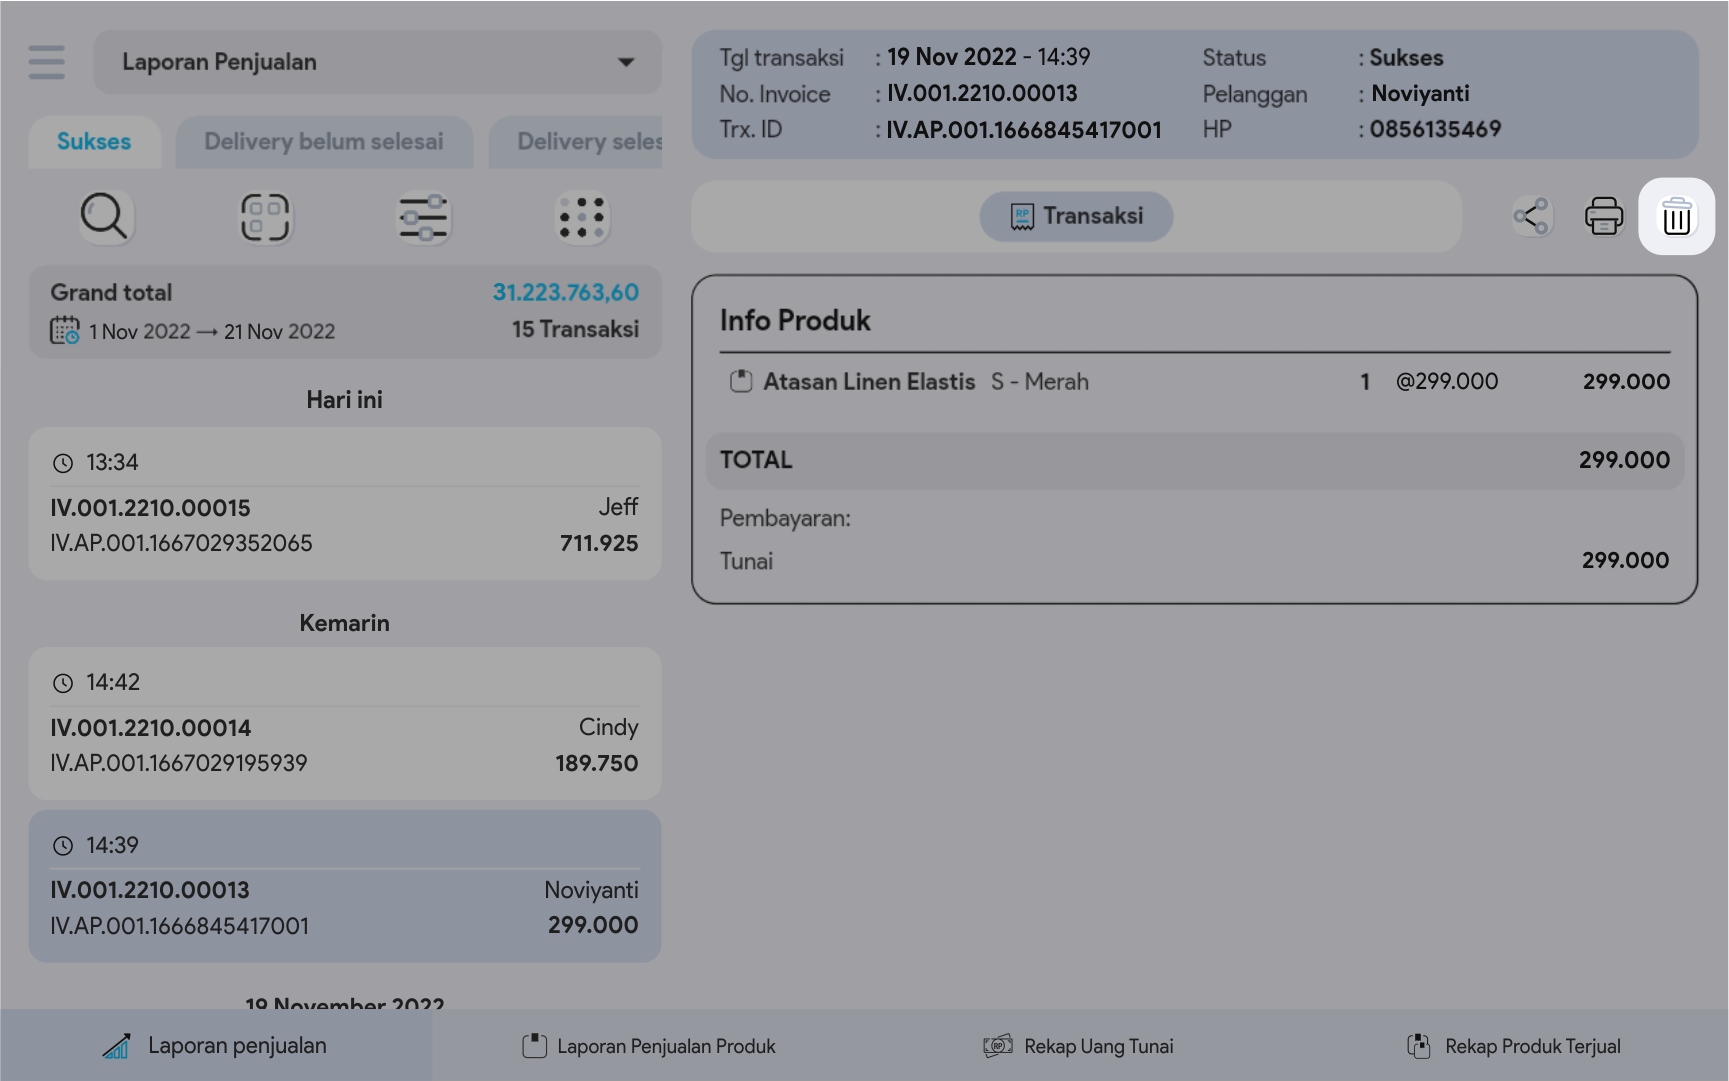Open Rekap Produk Terjual
This screenshot has width=1729, height=1081.
click(x=1514, y=1046)
